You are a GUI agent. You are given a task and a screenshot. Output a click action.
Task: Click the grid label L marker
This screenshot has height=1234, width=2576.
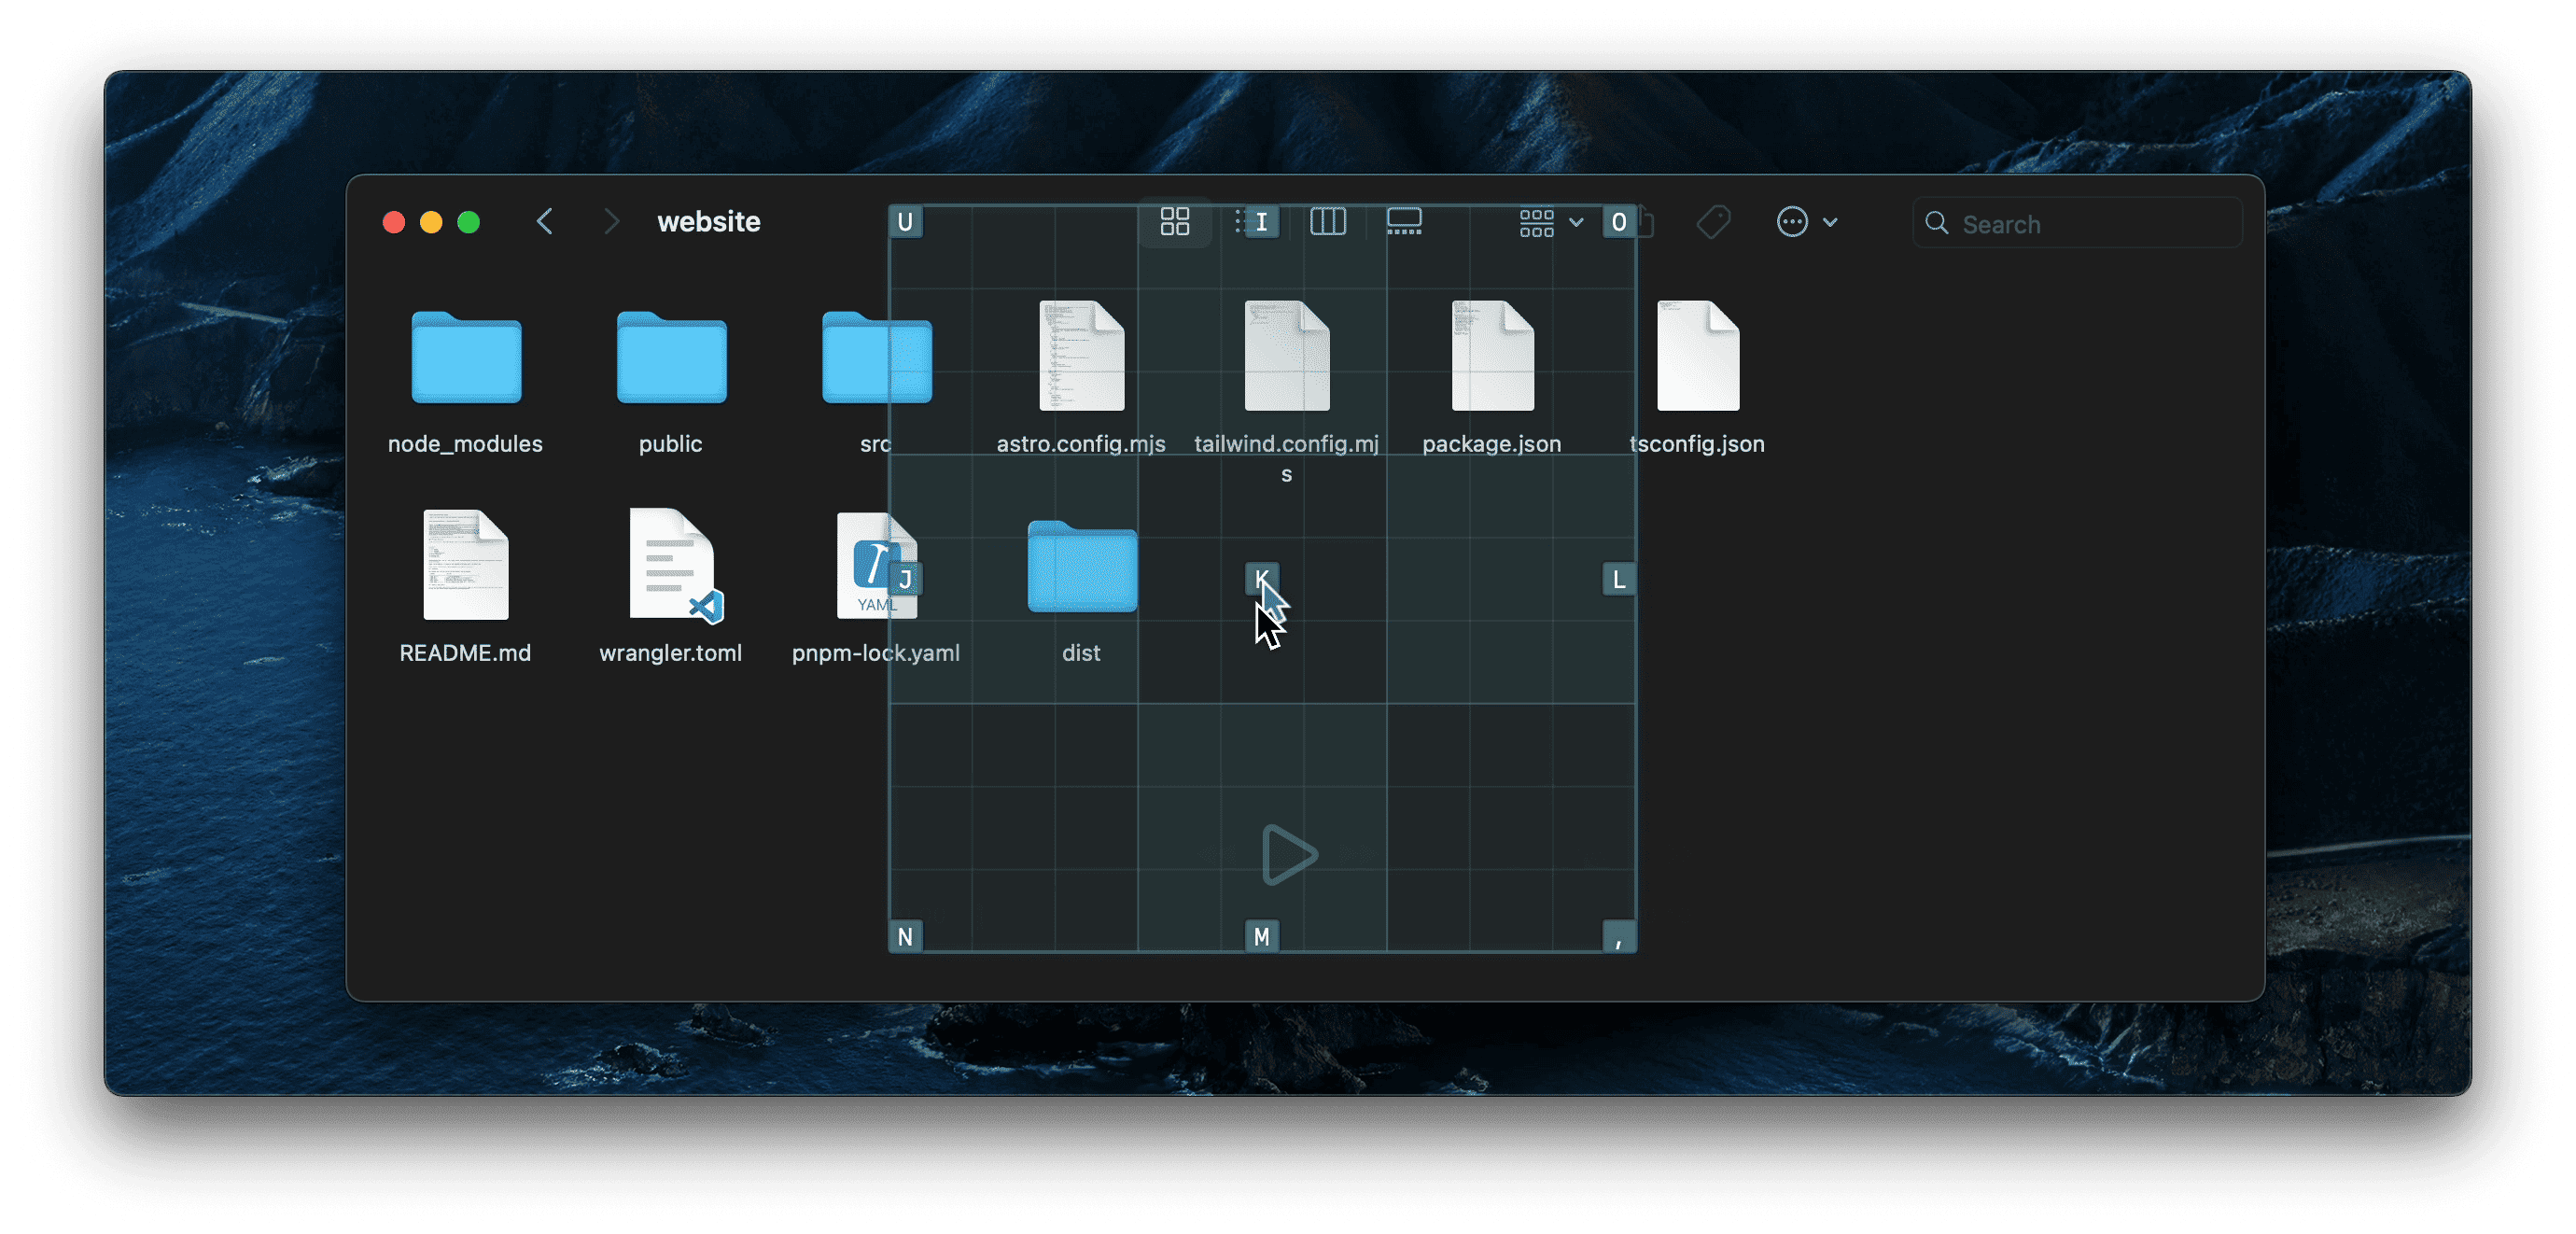click(x=1618, y=579)
